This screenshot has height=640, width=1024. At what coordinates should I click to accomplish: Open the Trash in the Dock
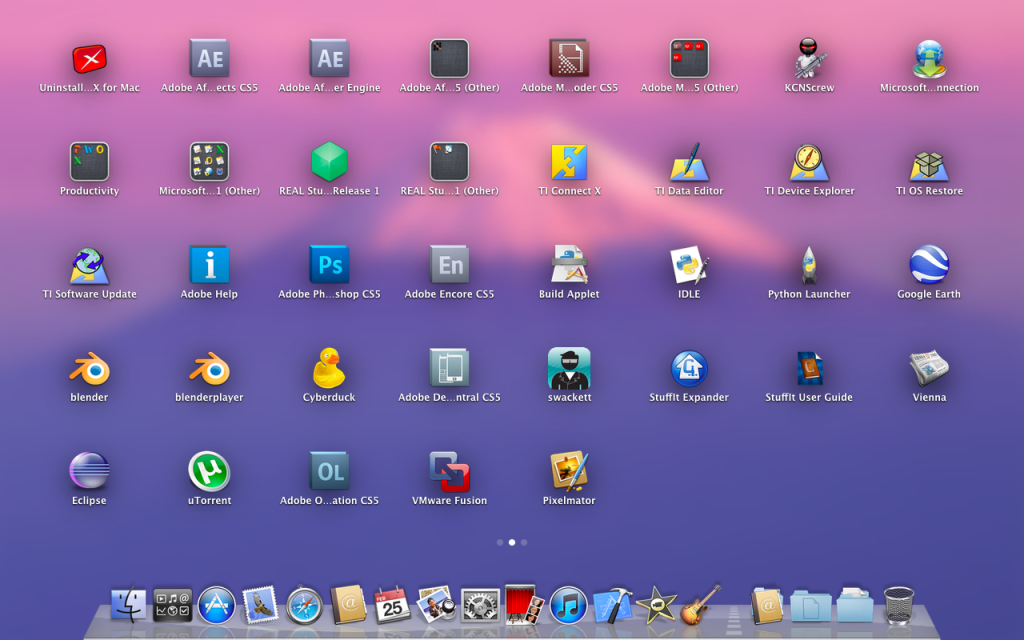pos(899,605)
